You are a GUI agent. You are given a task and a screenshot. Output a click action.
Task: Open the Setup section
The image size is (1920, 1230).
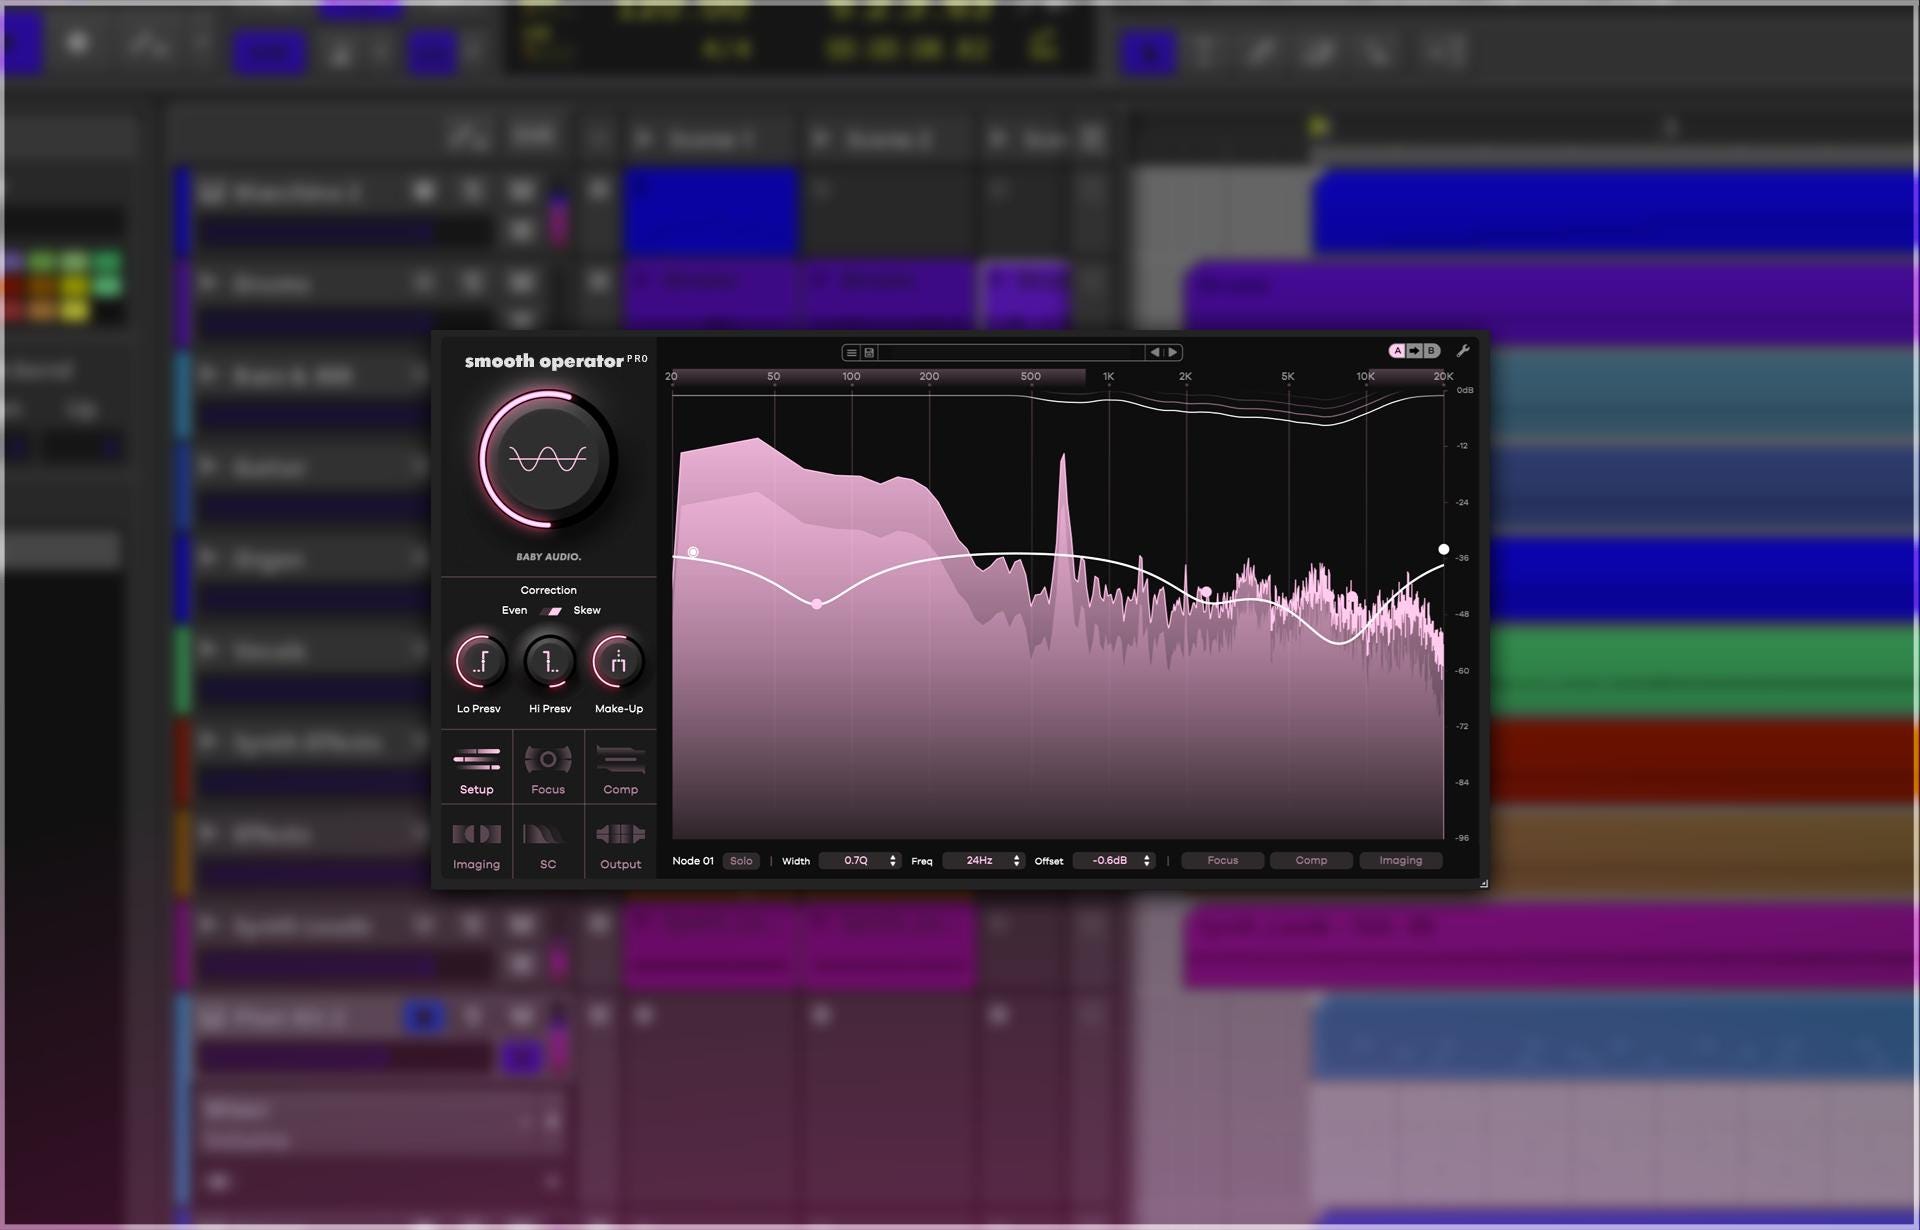[477, 770]
